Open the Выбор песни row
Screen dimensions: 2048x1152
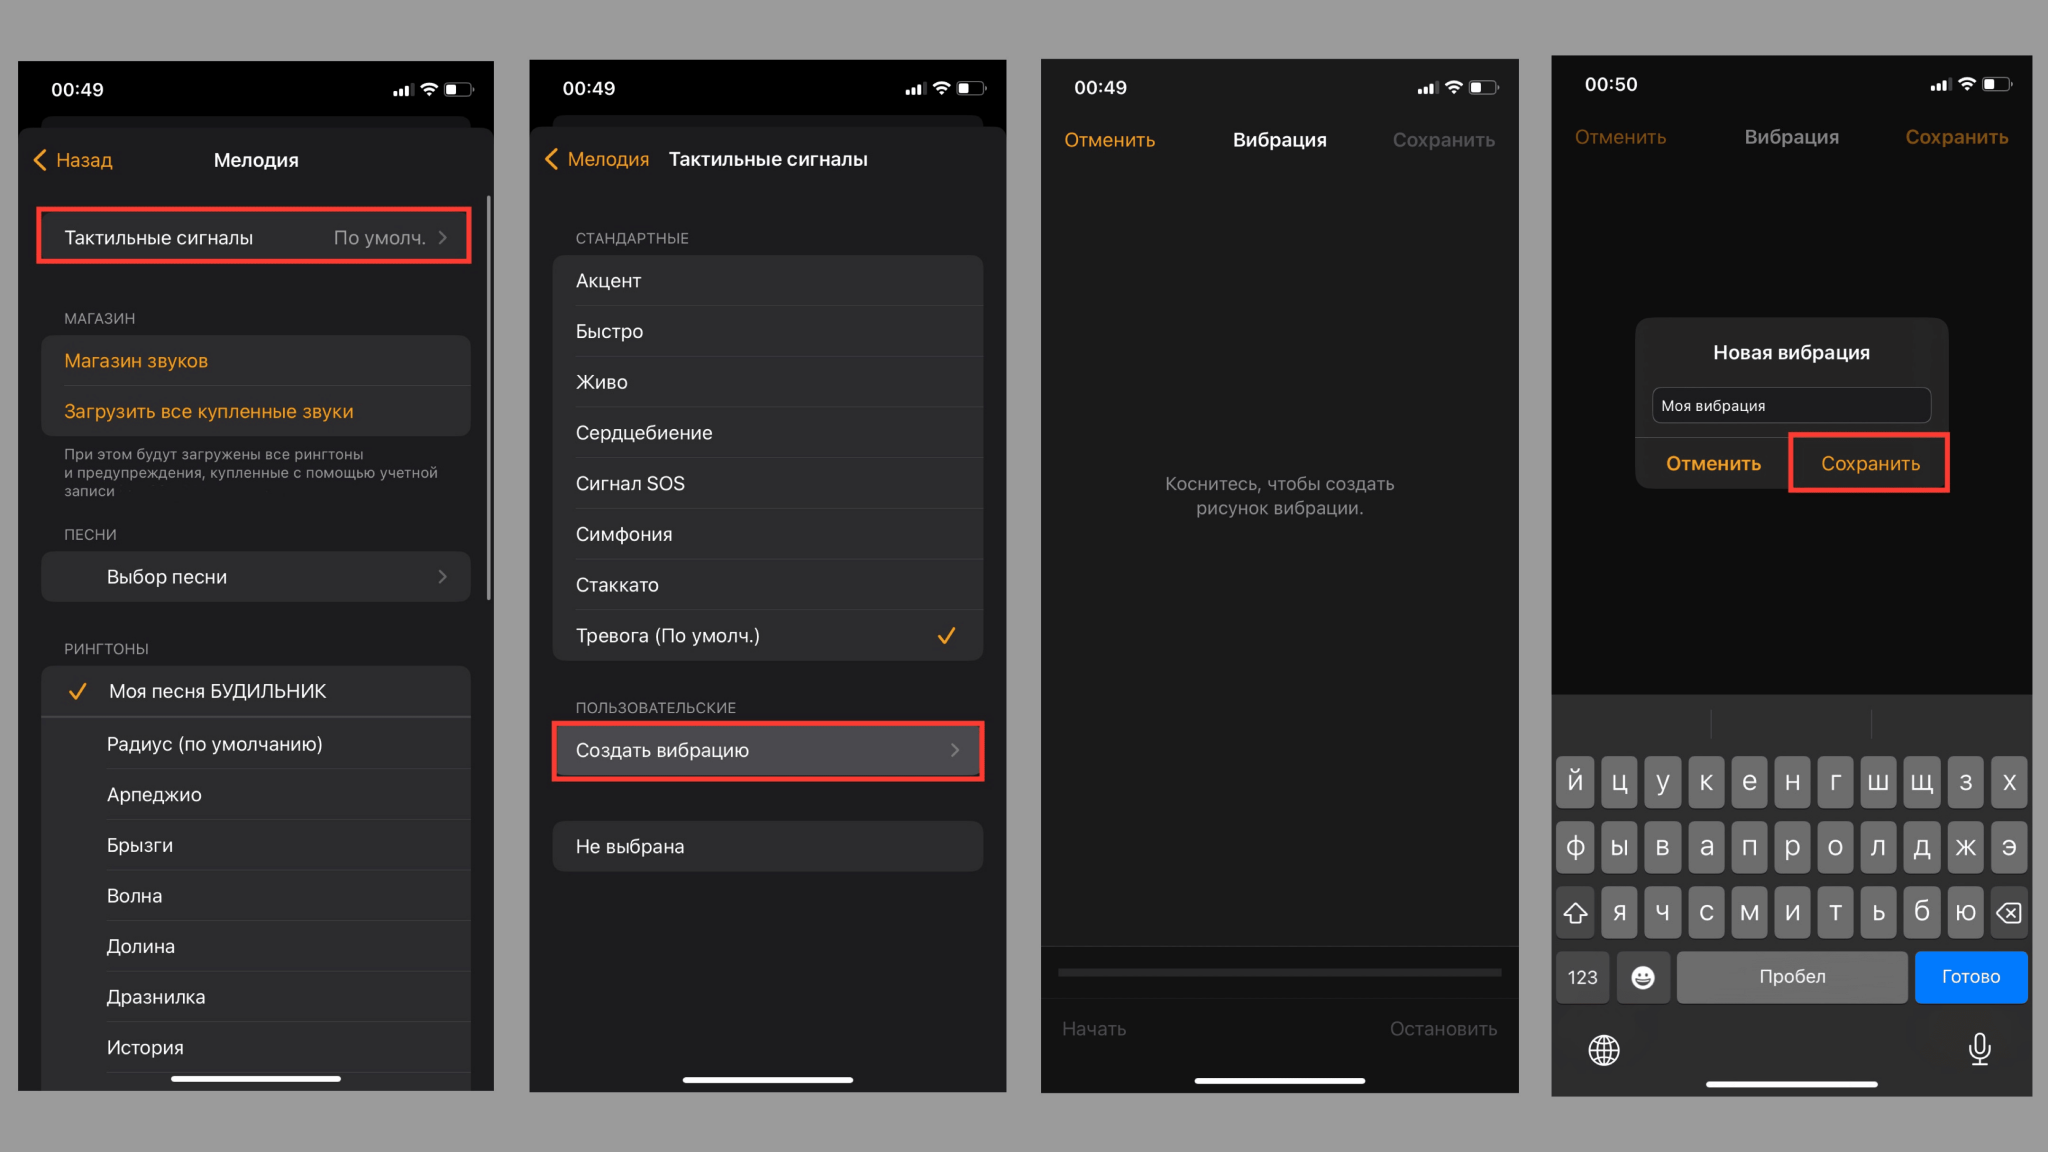[x=255, y=577]
